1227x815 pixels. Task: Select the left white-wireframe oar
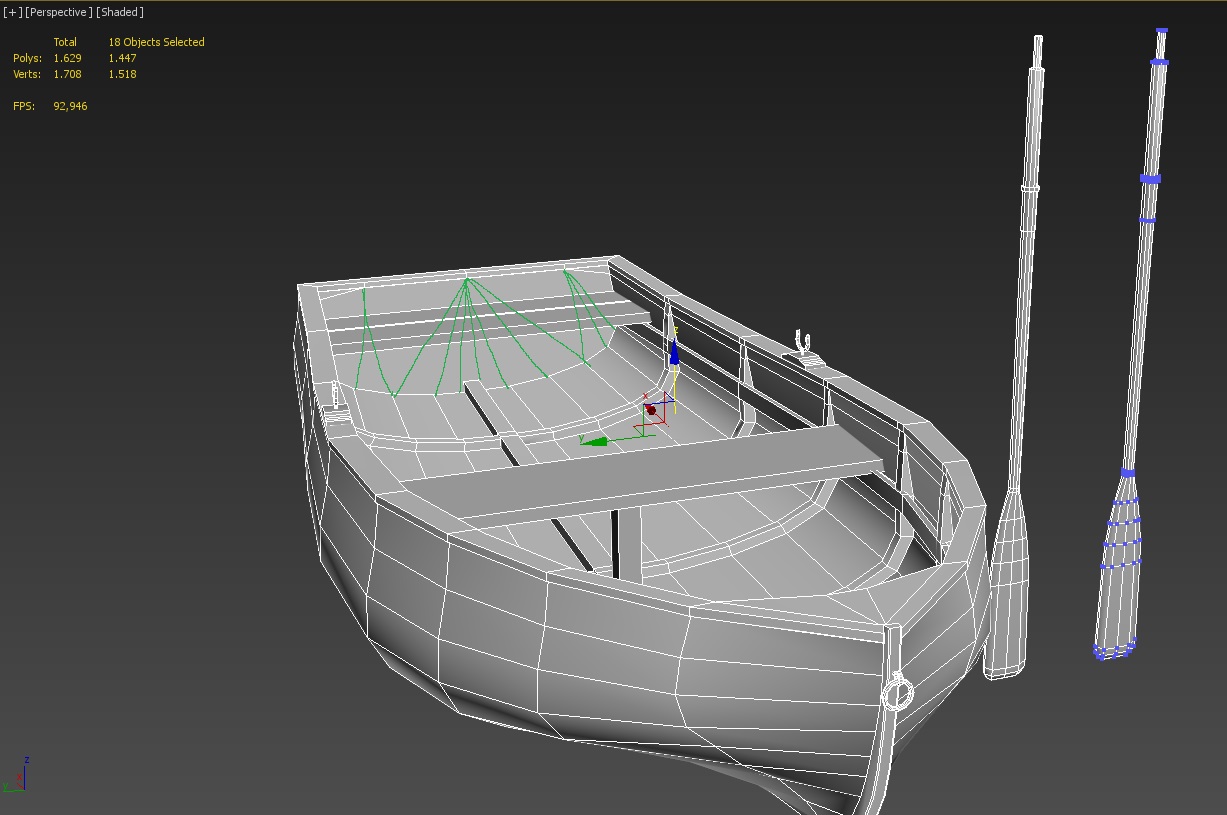(x=1015, y=360)
